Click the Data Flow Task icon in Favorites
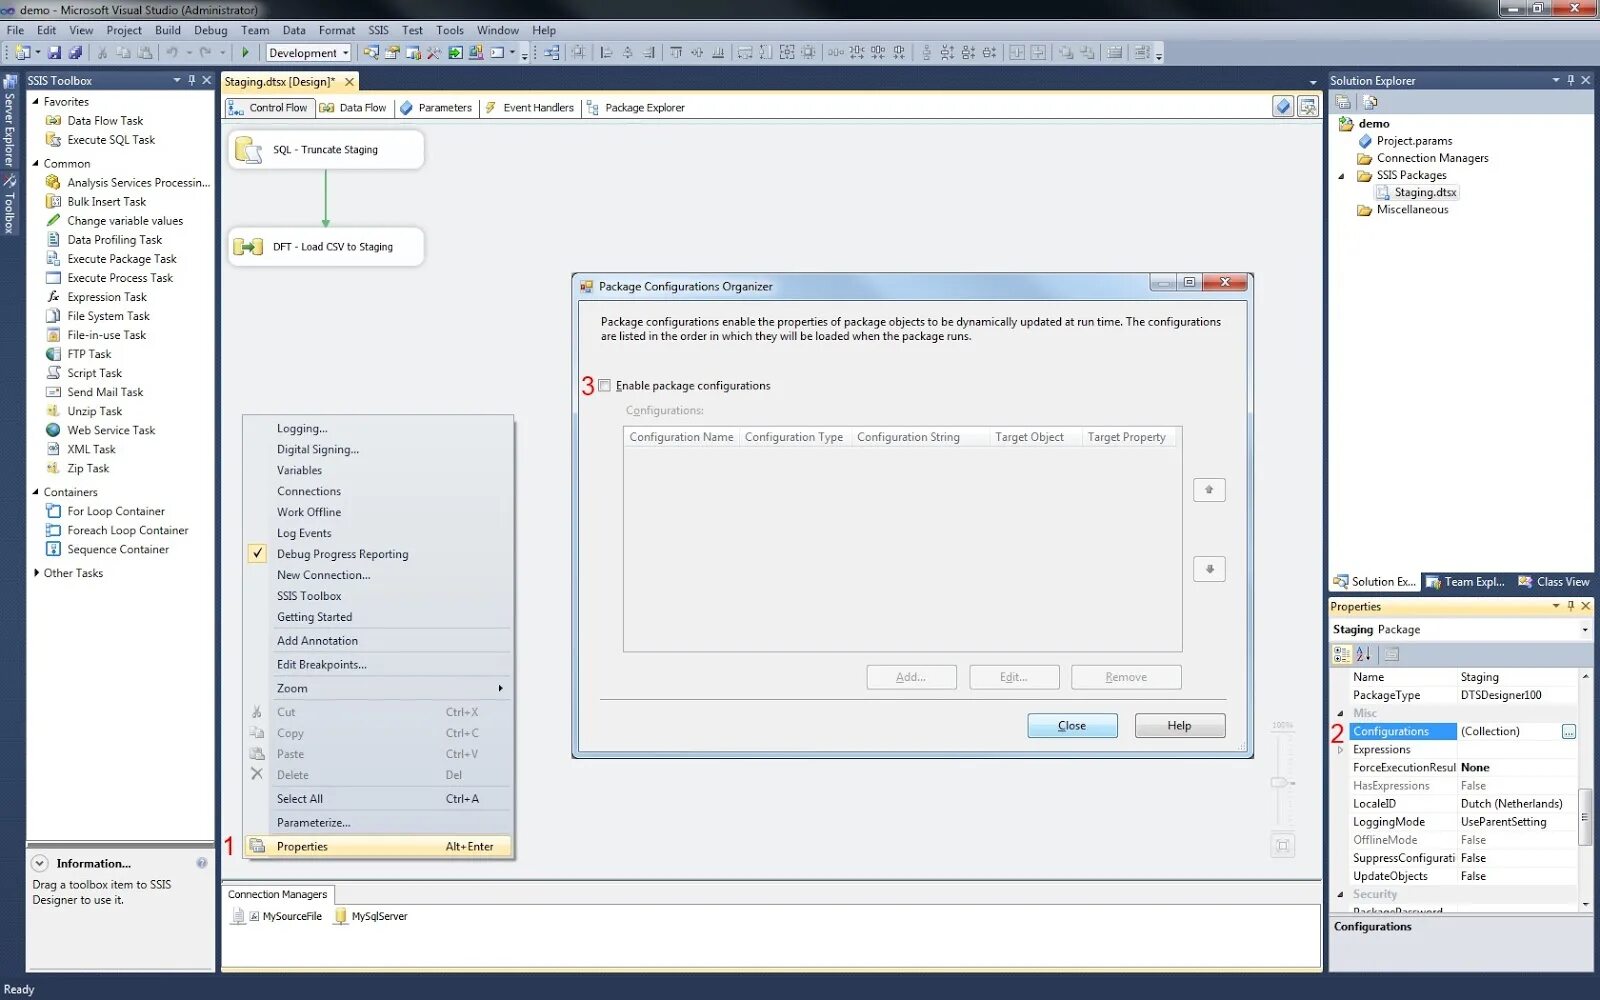1600x1000 pixels. [54, 121]
